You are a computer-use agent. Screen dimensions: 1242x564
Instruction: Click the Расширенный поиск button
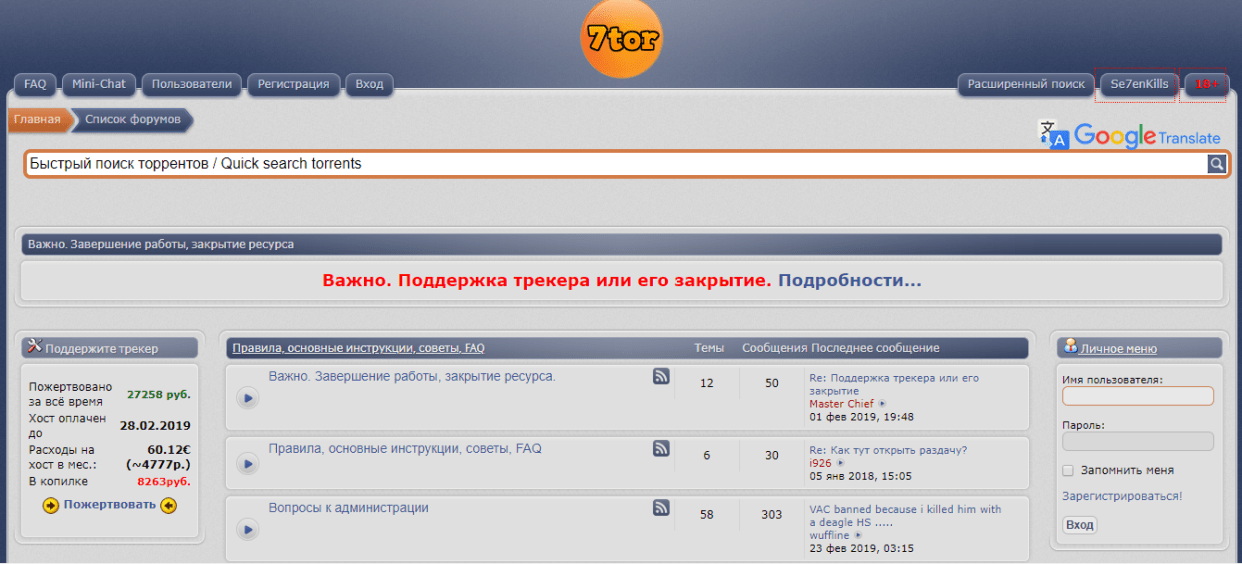1026,84
